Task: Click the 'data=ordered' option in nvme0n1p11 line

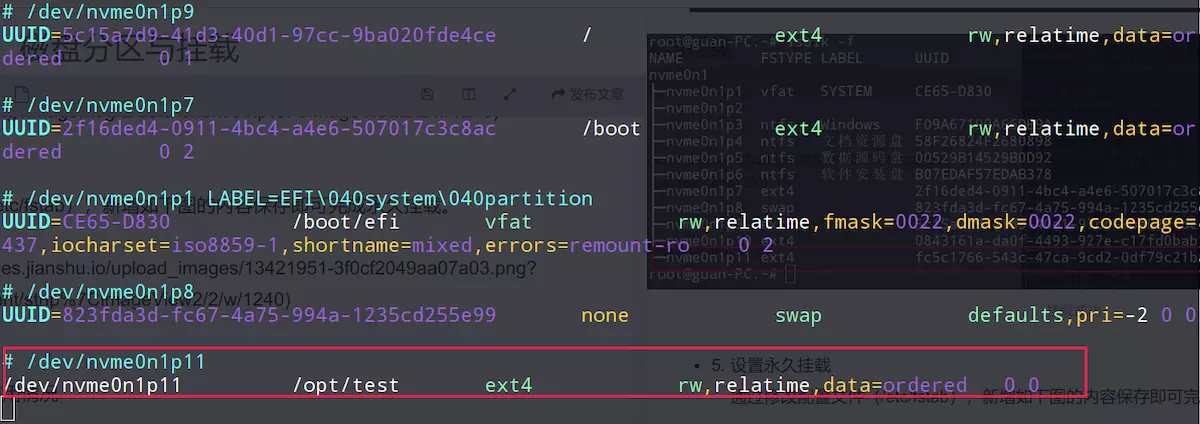Action: tap(895, 385)
